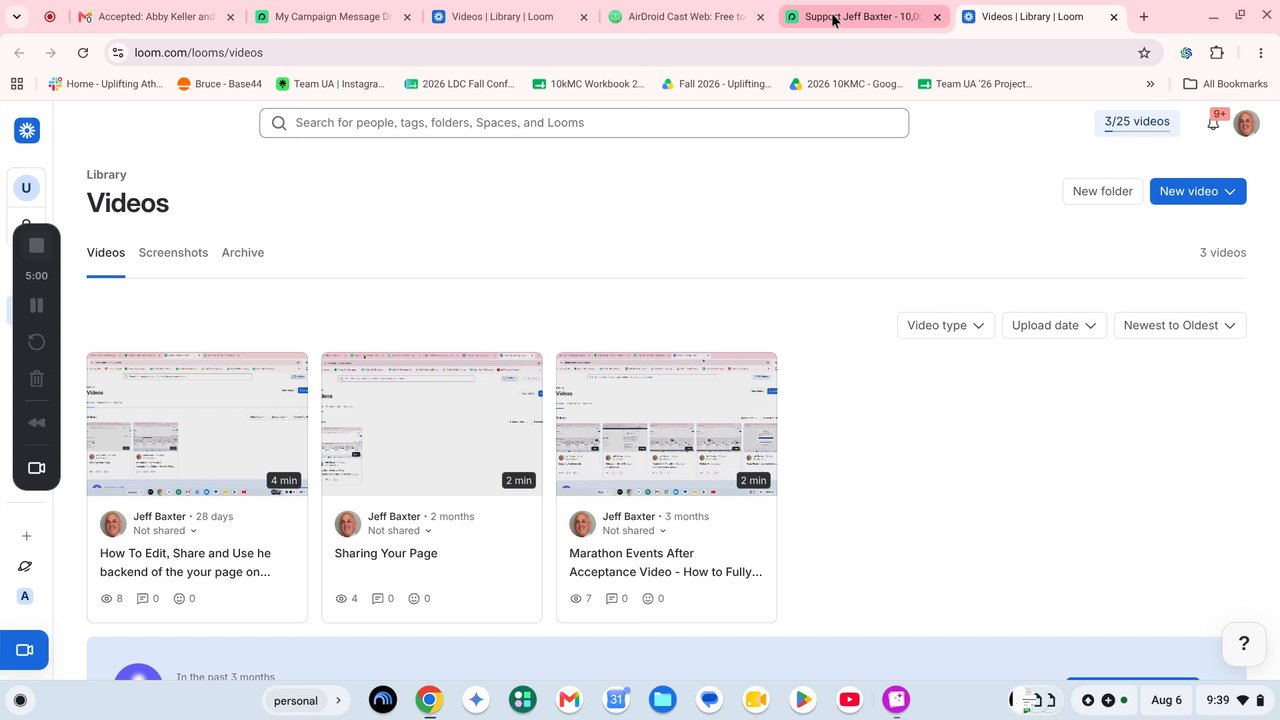Launch YouTube from the shelf
1280x720 pixels.
click(849, 700)
